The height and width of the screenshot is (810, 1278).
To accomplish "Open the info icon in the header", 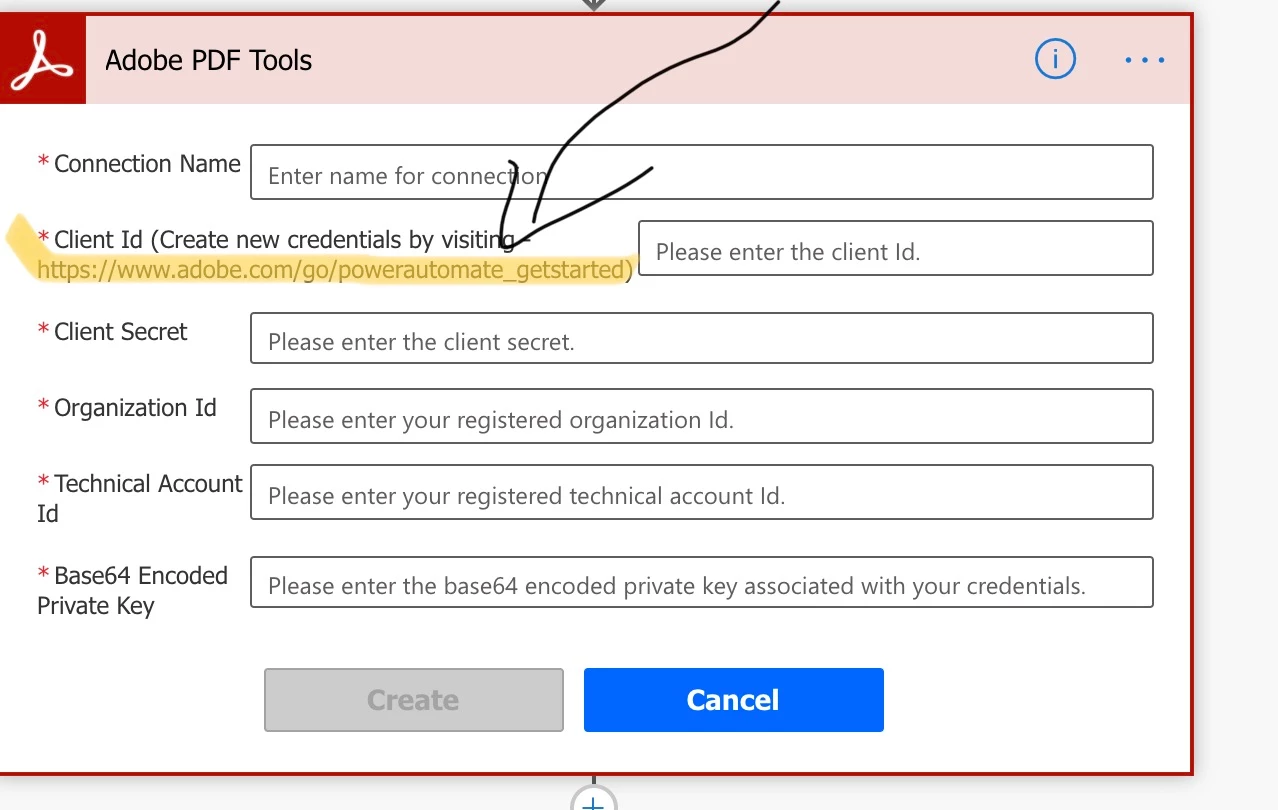I will (x=1055, y=60).
